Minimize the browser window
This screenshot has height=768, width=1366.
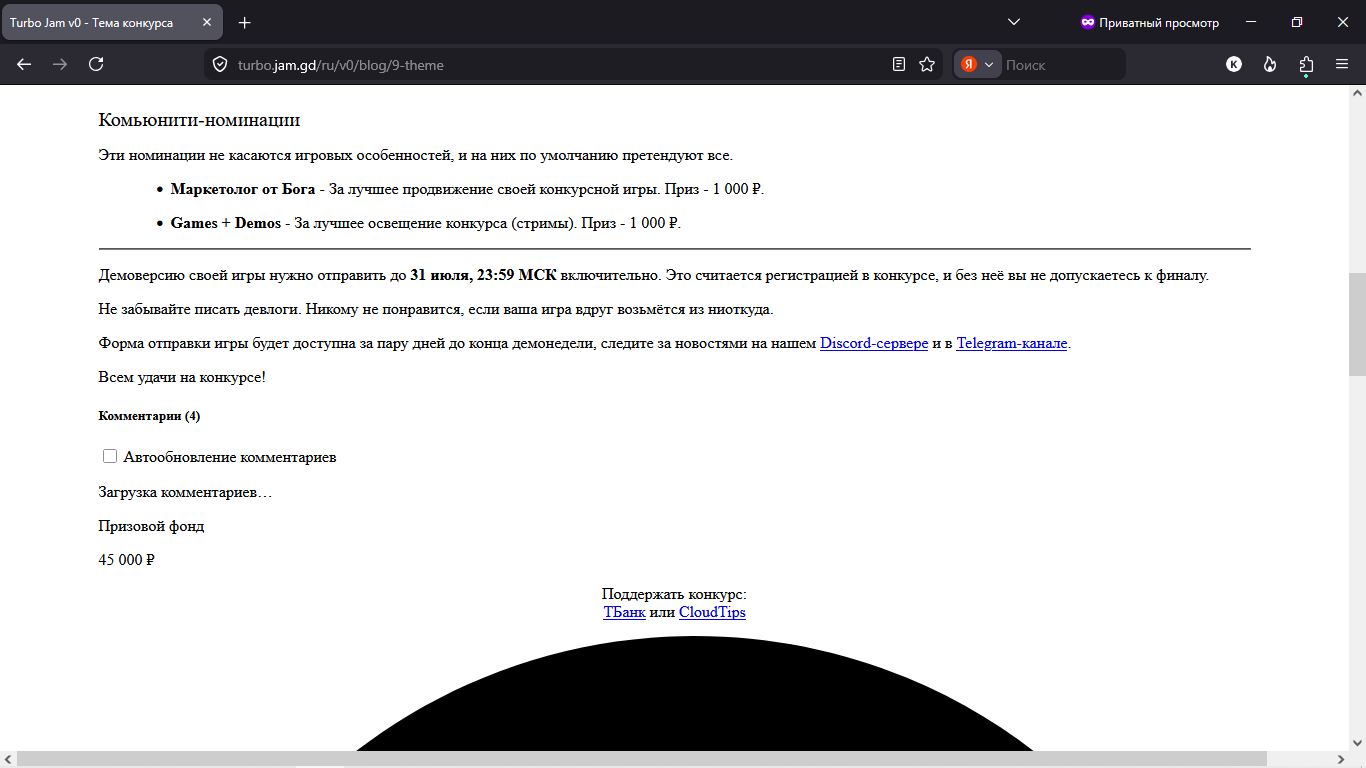coord(1251,22)
